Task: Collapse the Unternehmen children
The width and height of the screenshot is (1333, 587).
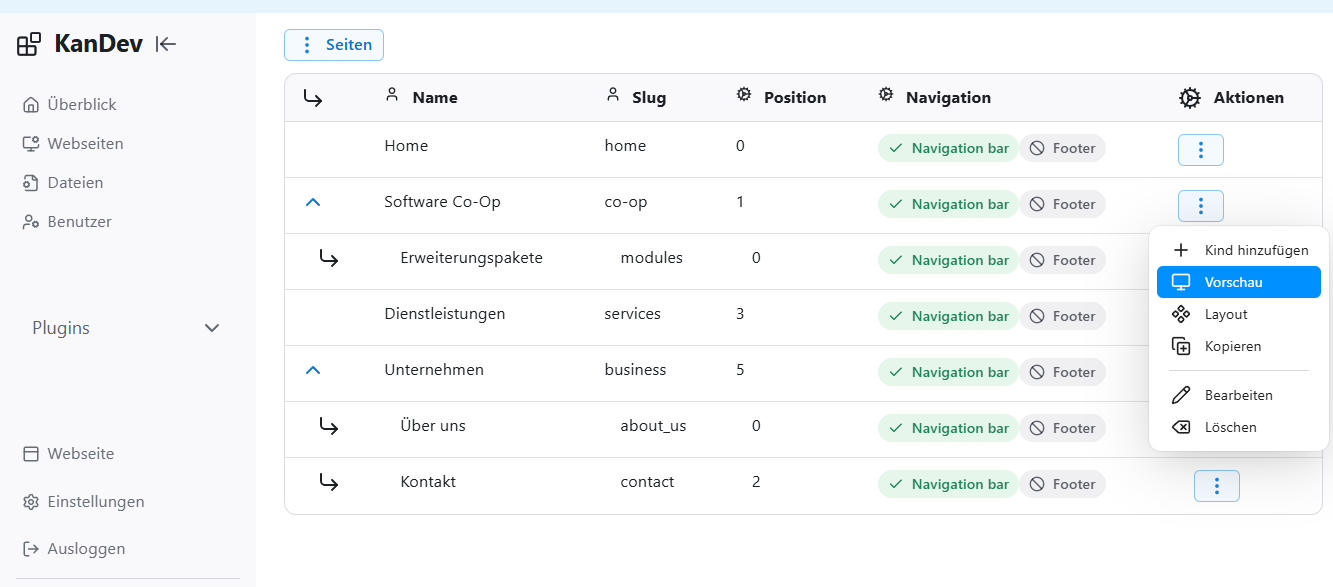Action: (313, 370)
